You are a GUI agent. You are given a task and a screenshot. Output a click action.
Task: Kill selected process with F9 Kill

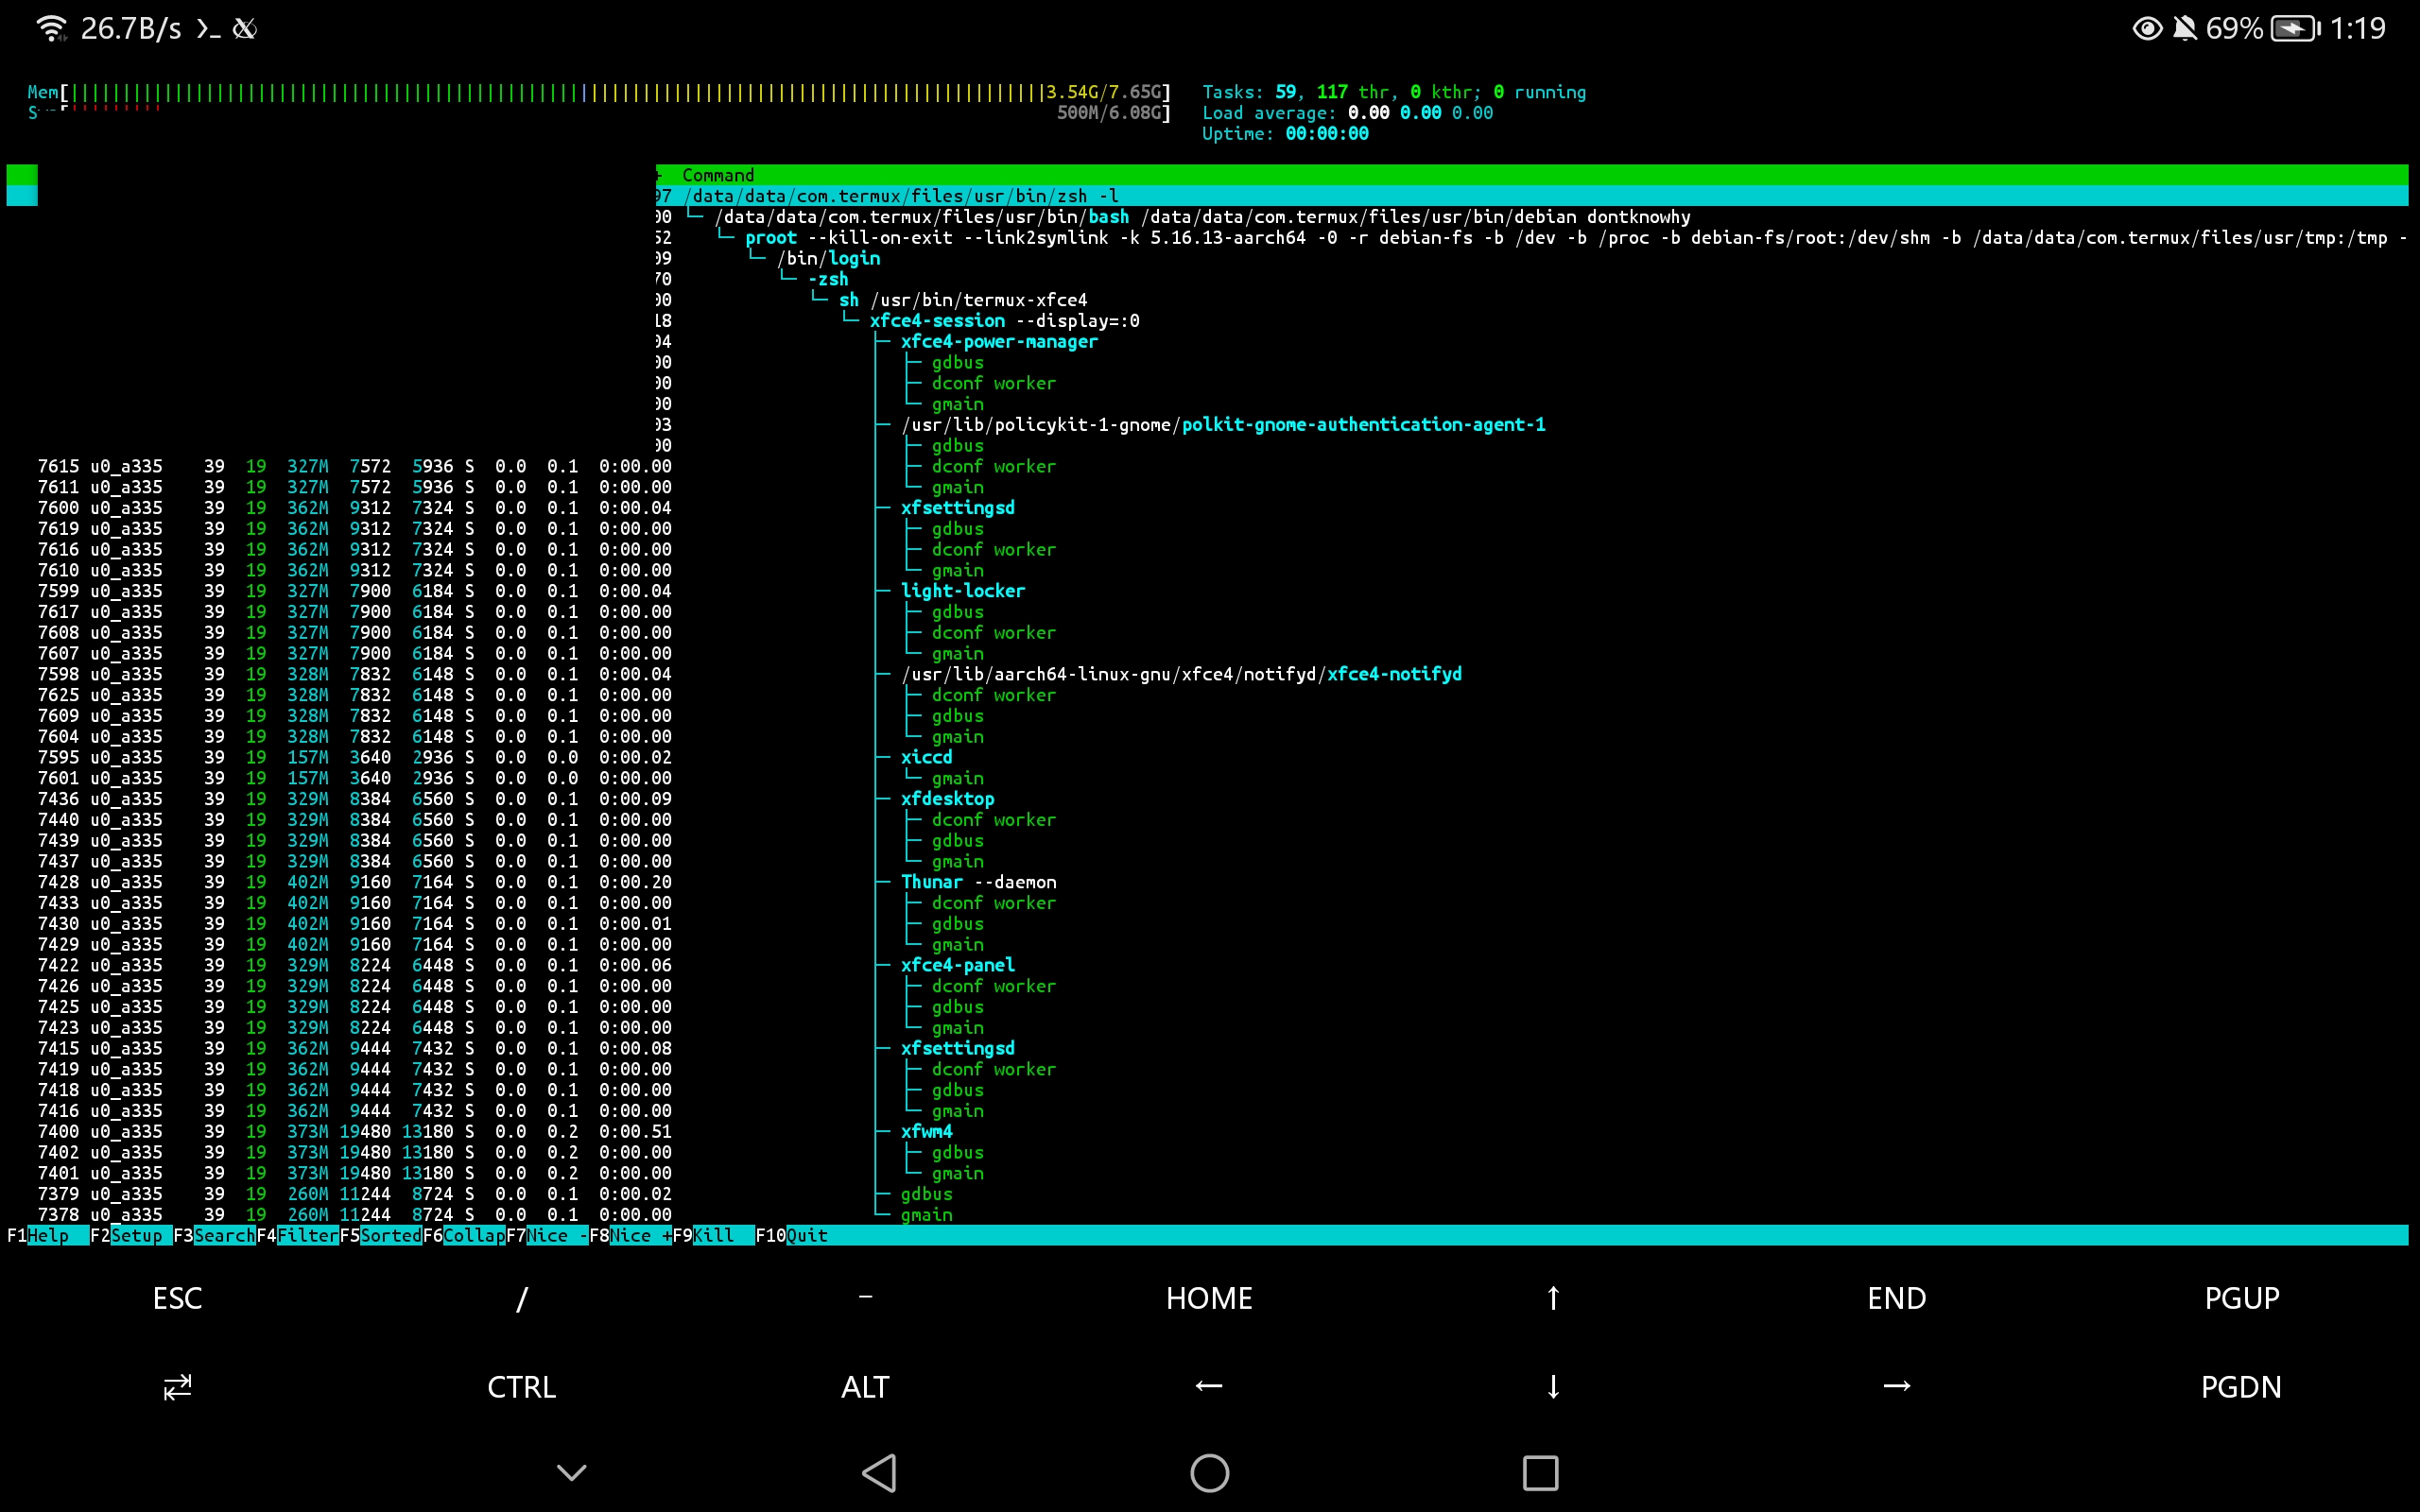pos(712,1236)
